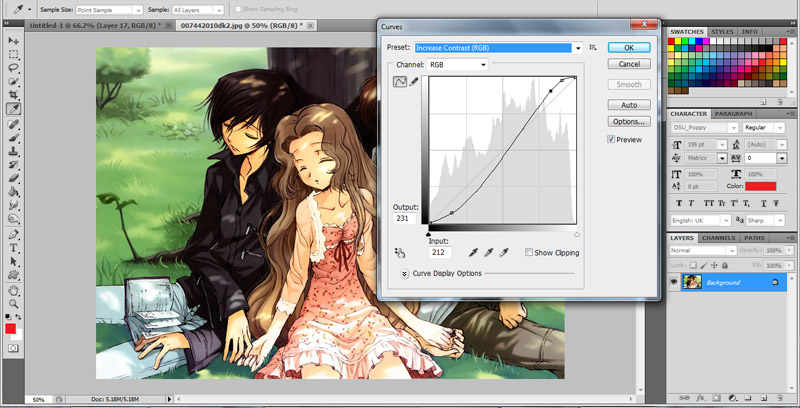The image size is (800, 408).
Task: Click the Delete layer trash icon
Action: pos(780,398)
